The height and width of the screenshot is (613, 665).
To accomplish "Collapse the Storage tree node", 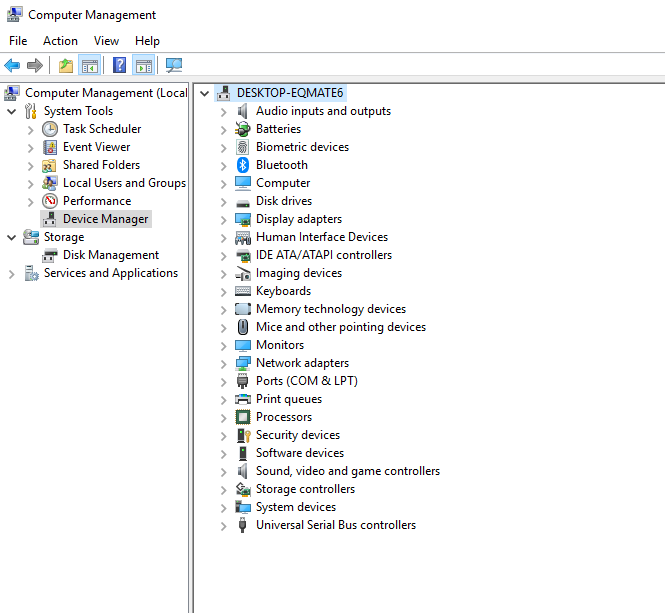I will (12, 238).
